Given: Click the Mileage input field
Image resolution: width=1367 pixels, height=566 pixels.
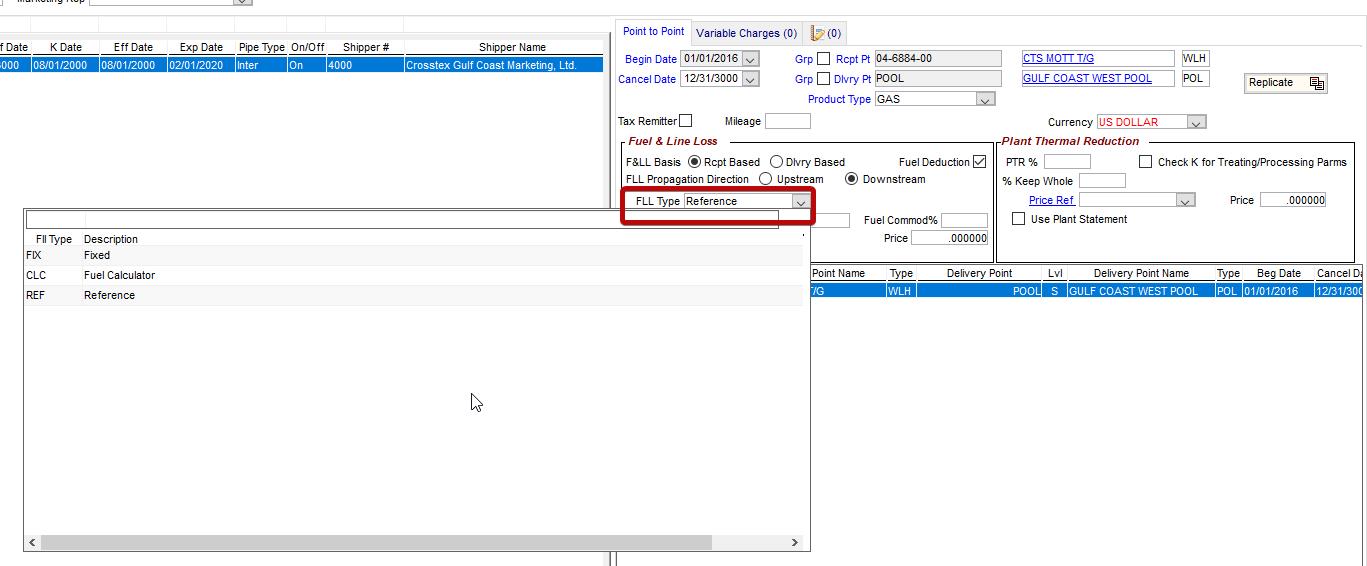Looking at the screenshot, I should (787, 121).
